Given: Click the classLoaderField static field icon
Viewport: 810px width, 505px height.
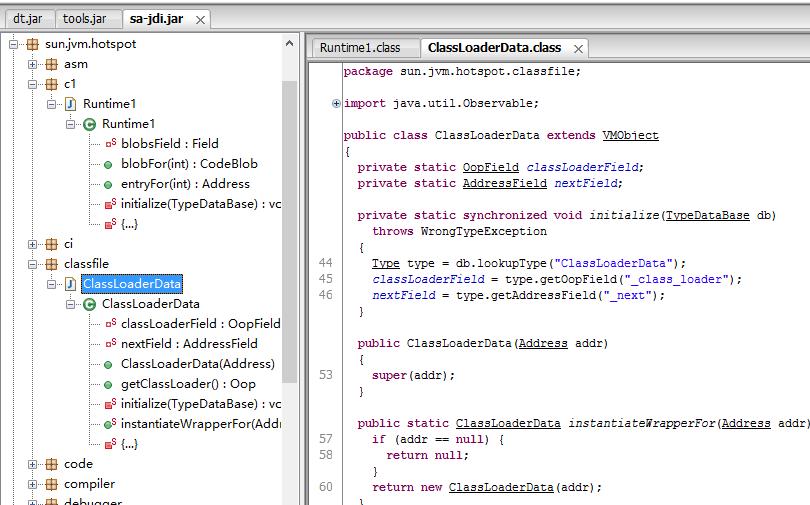Looking at the screenshot, I should [111, 324].
